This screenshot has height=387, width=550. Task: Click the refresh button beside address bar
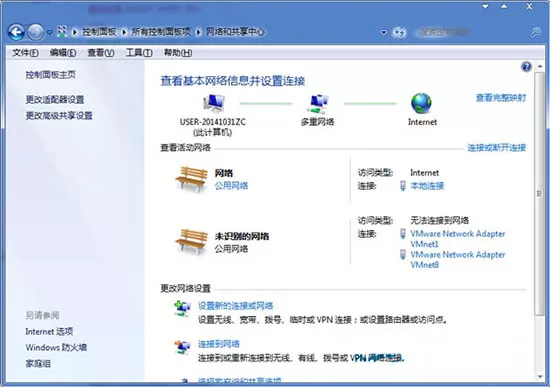tap(399, 33)
